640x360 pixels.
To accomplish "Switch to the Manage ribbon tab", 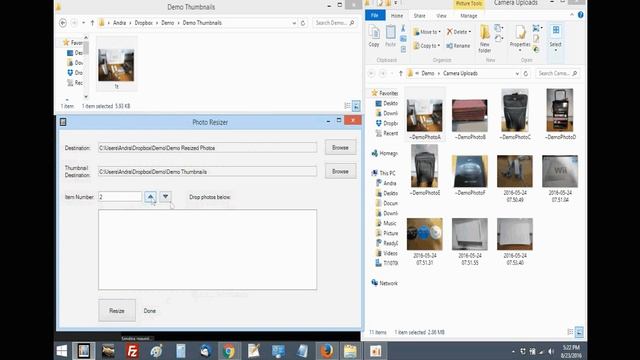I will [x=469, y=16].
